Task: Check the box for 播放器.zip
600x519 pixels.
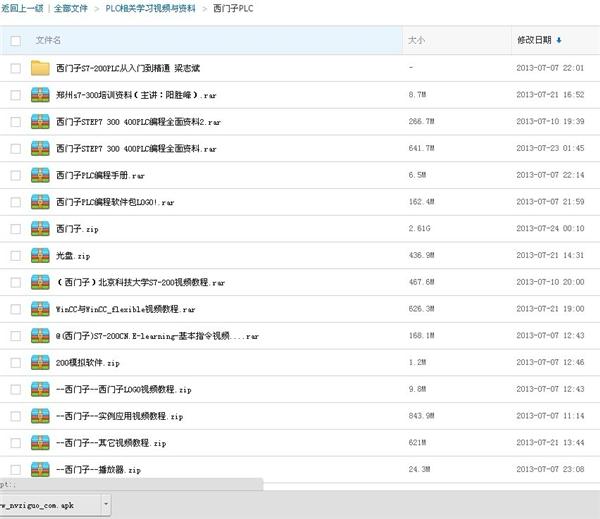Action: 16,470
